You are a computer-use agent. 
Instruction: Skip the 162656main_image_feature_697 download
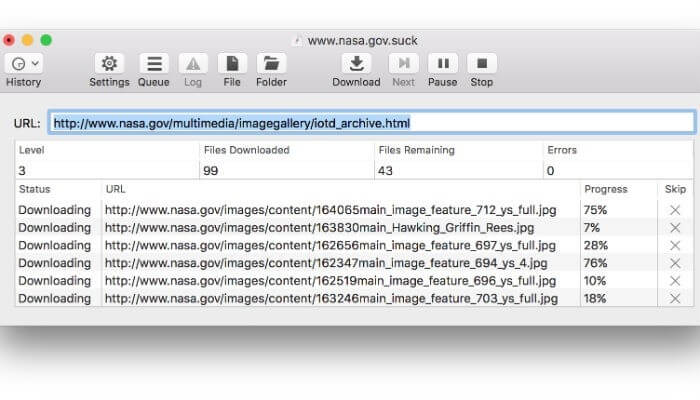pos(675,246)
